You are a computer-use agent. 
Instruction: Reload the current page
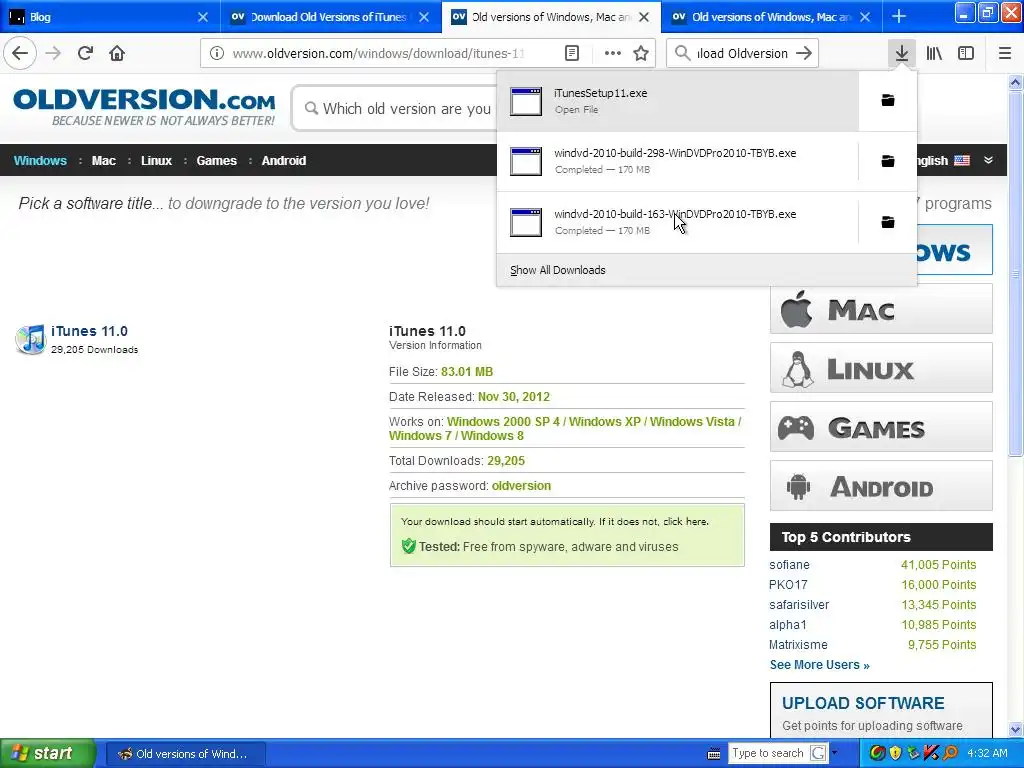85,53
